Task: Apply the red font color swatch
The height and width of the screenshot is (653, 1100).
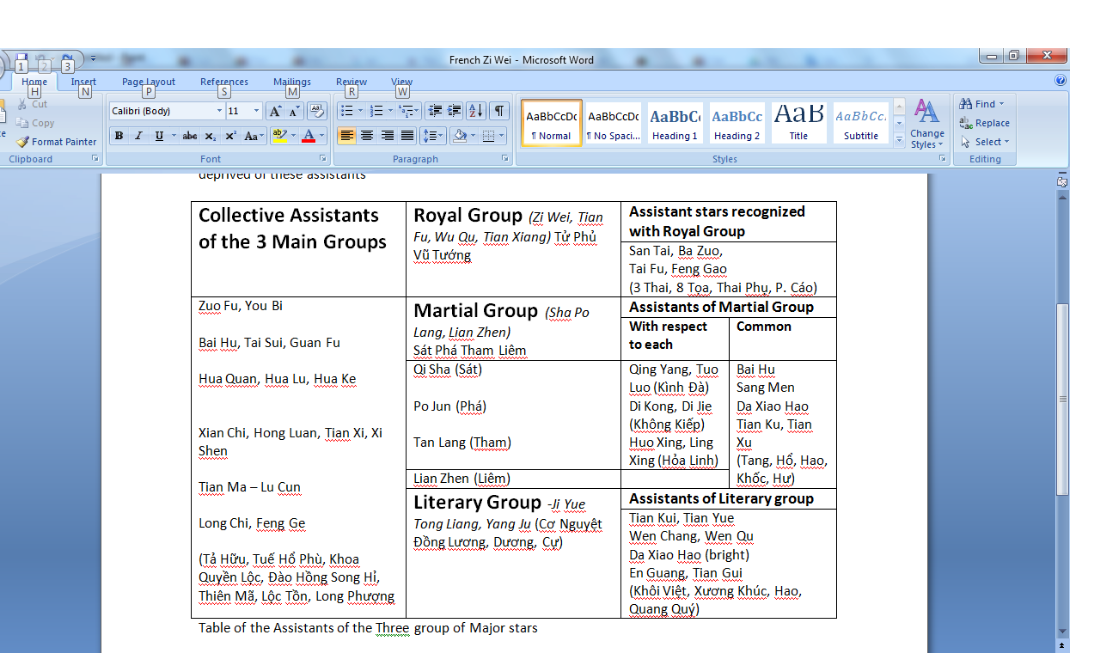Action: click(x=309, y=136)
